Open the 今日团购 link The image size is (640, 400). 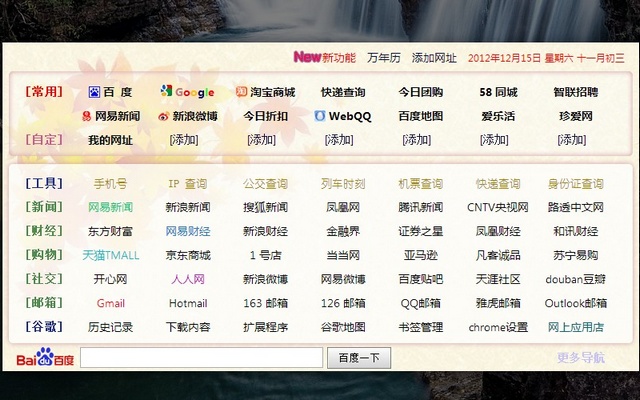(x=420, y=92)
